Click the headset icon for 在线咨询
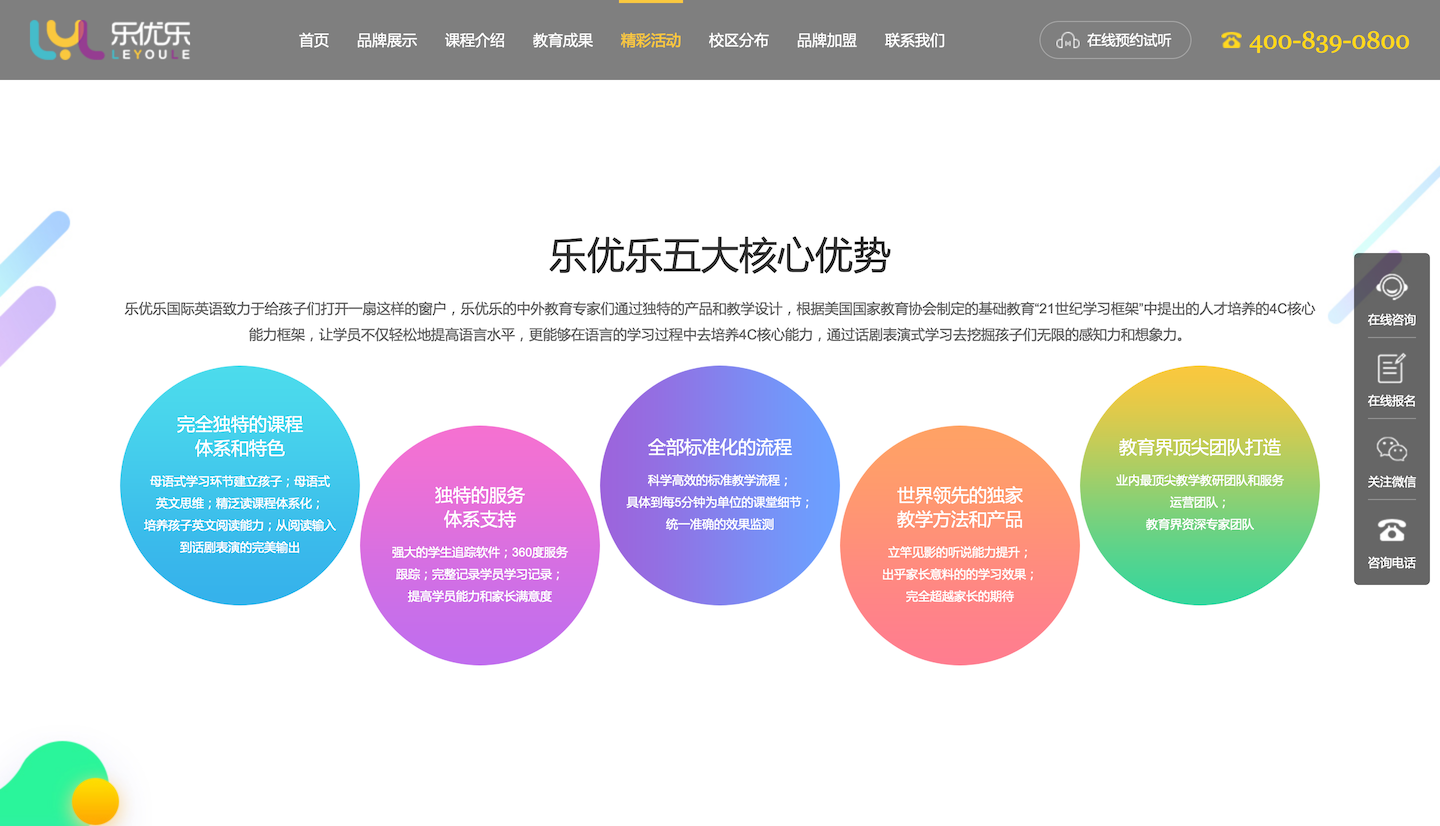The height and width of the screenshot is (826, 1440). 1391,288
